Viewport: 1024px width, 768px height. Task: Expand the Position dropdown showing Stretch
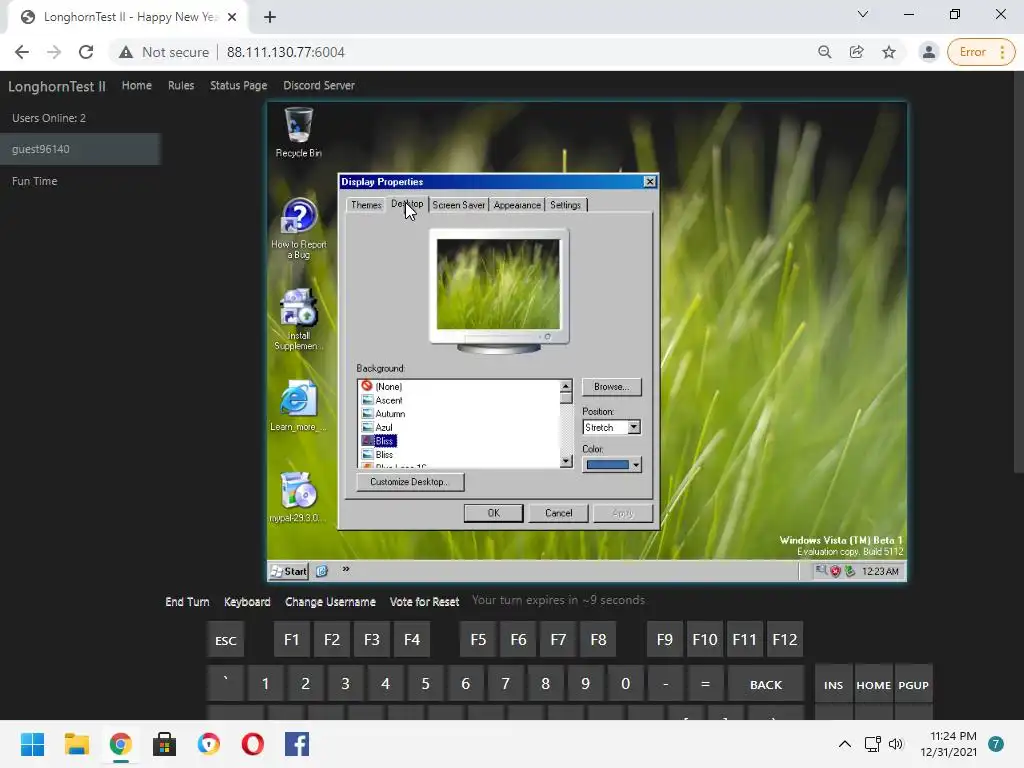tap(633, 427)
